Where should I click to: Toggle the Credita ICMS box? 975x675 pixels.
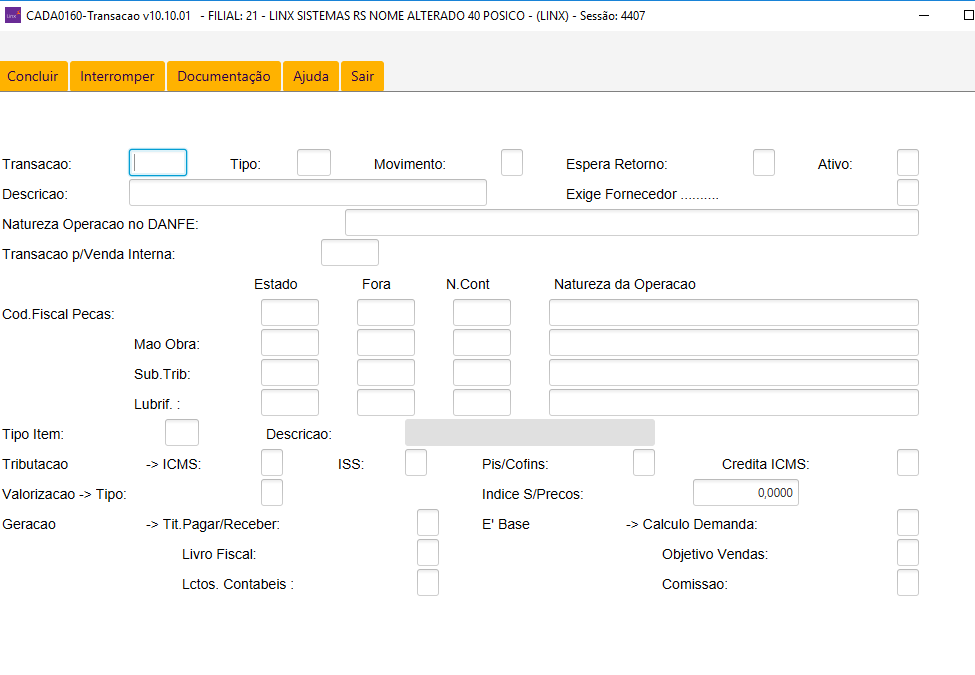pos(907,463)
